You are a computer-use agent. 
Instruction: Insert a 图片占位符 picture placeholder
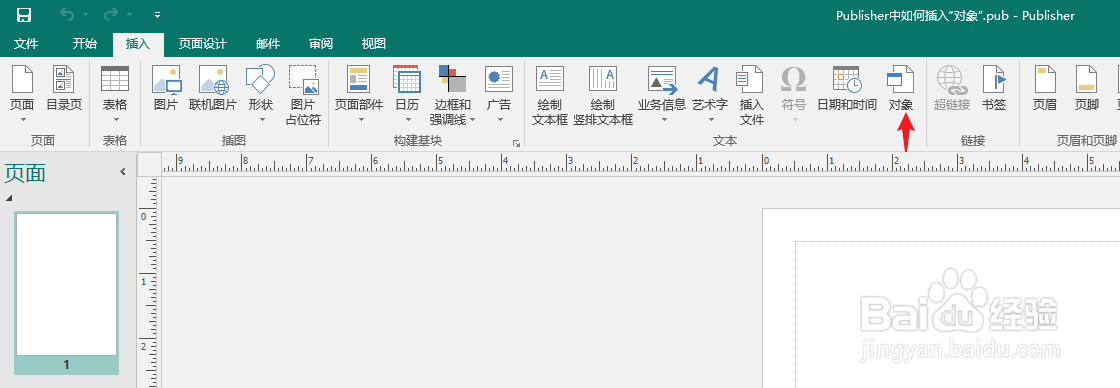pyautogui.click(x=303, y=95)
